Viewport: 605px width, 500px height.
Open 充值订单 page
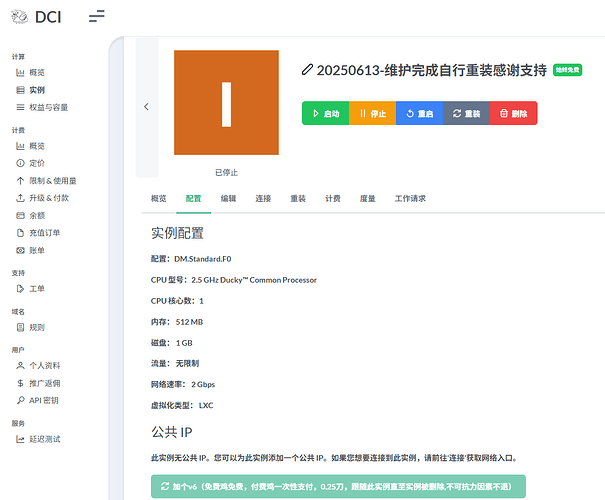point(38,233)
